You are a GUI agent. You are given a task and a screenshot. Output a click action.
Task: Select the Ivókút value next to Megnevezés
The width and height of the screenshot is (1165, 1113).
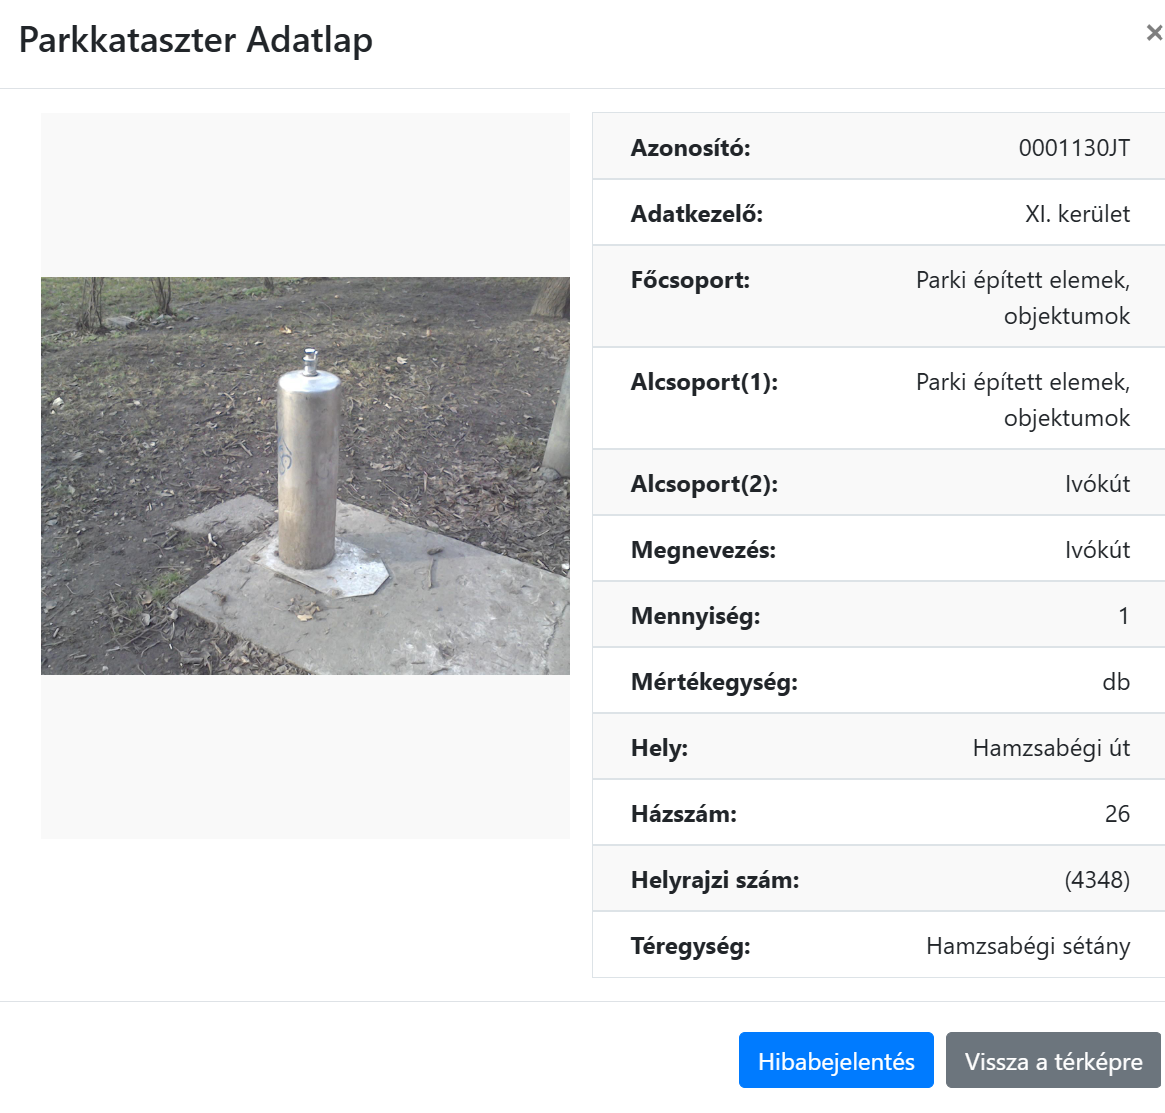pos(1097,550)
